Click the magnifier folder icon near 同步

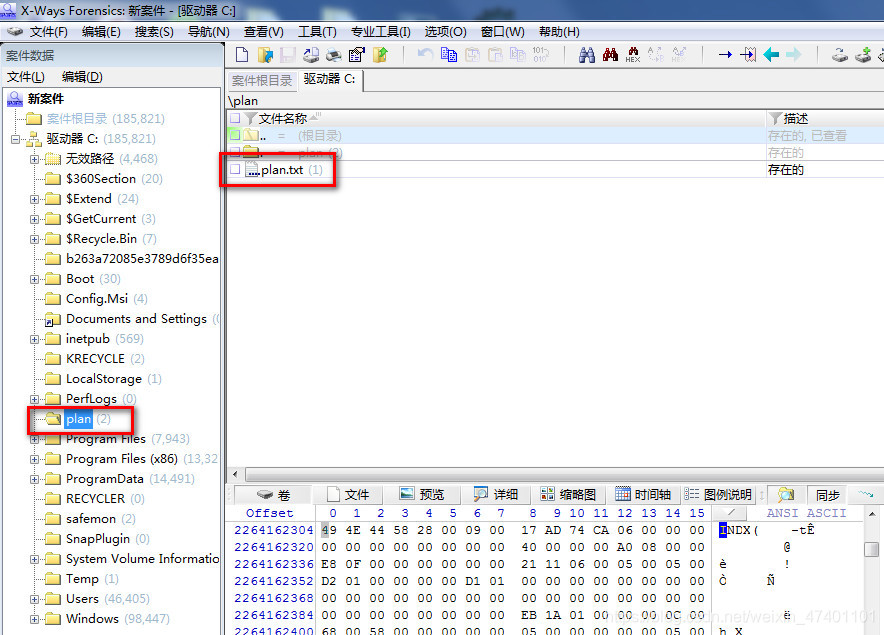[x=786, y=495]
